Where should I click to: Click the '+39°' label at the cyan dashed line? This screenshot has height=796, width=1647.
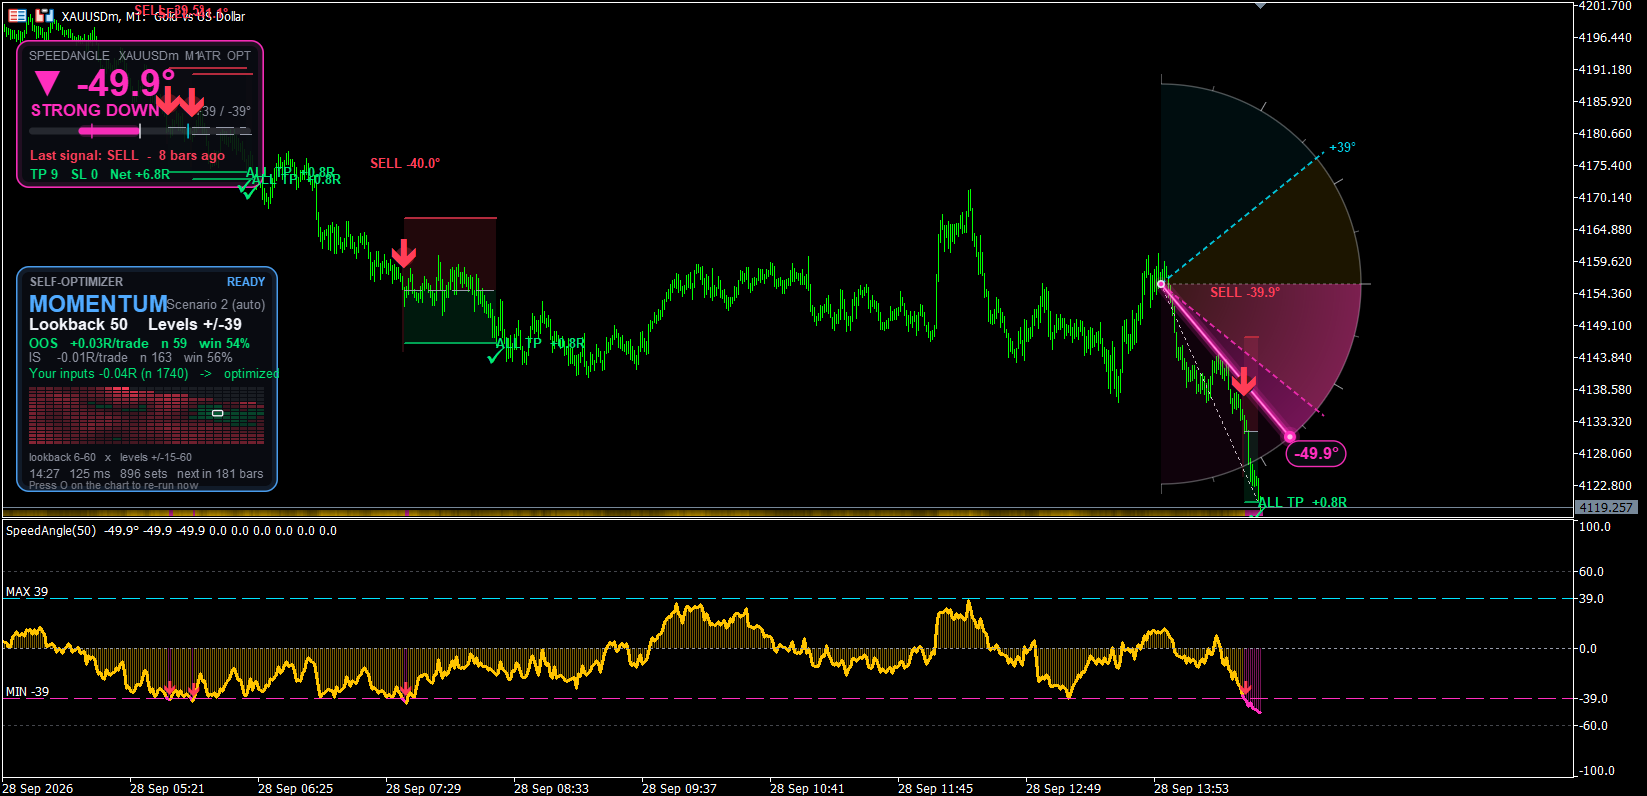pyautogui.click(x=1342, y=147)
